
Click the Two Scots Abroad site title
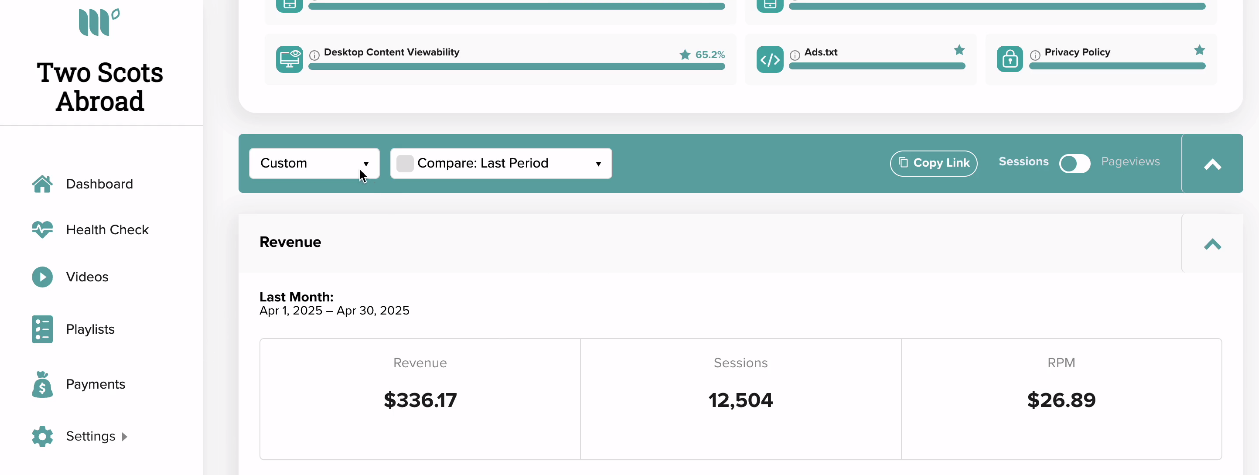pyautogui.click(x=100, y=87)
